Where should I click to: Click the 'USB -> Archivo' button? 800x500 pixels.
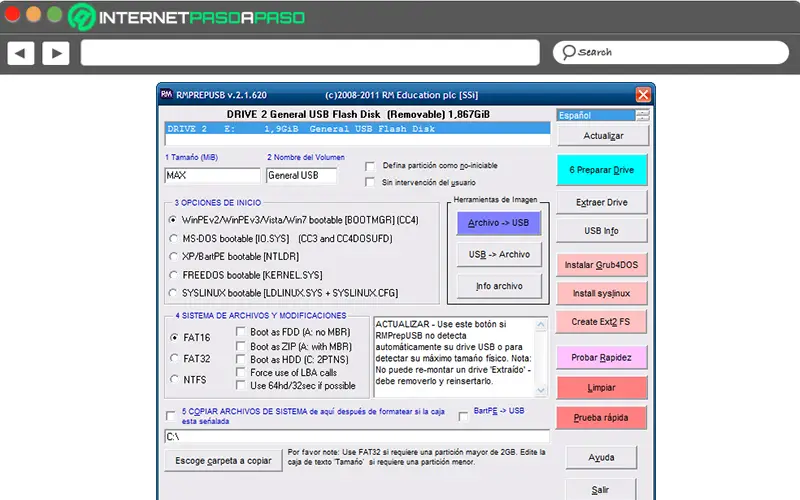(x=498, y=255)
